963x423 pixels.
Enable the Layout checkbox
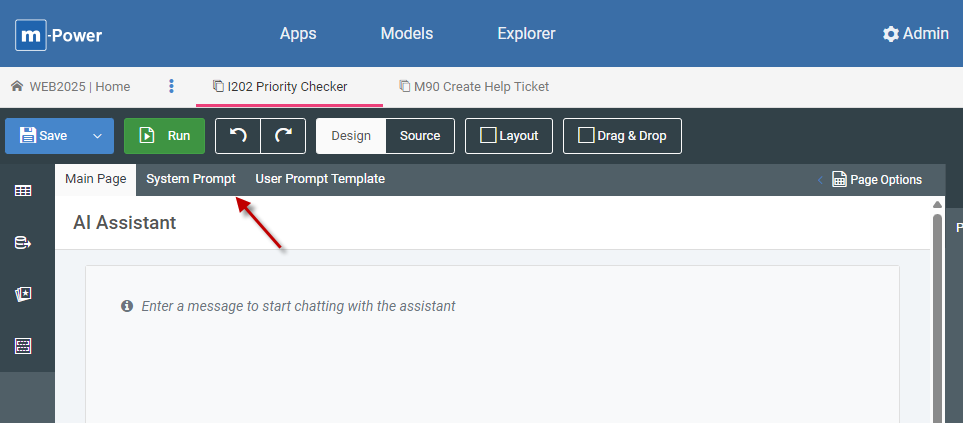coord(488,136)
